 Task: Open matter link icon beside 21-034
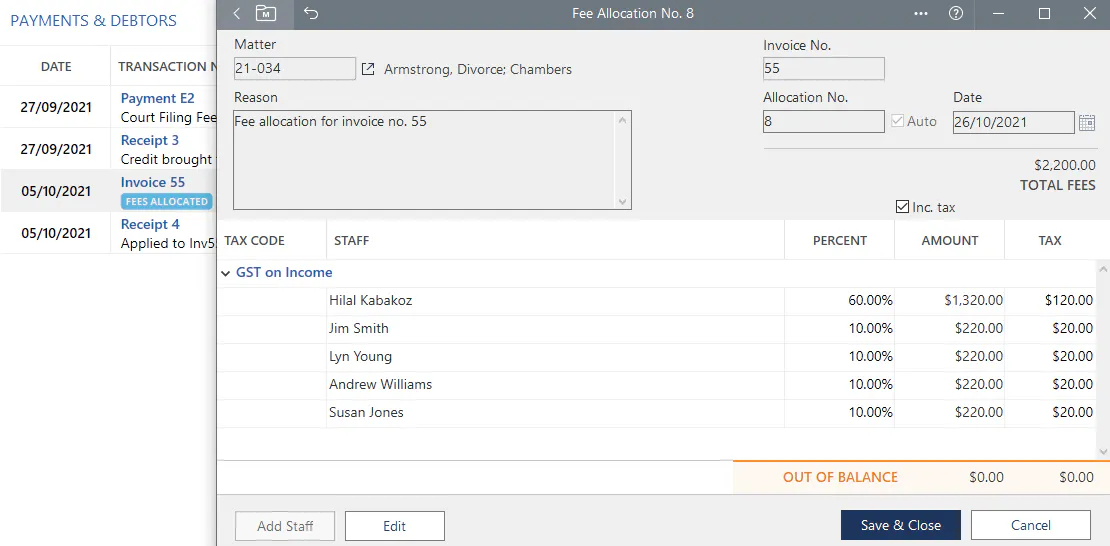[367, 69]
